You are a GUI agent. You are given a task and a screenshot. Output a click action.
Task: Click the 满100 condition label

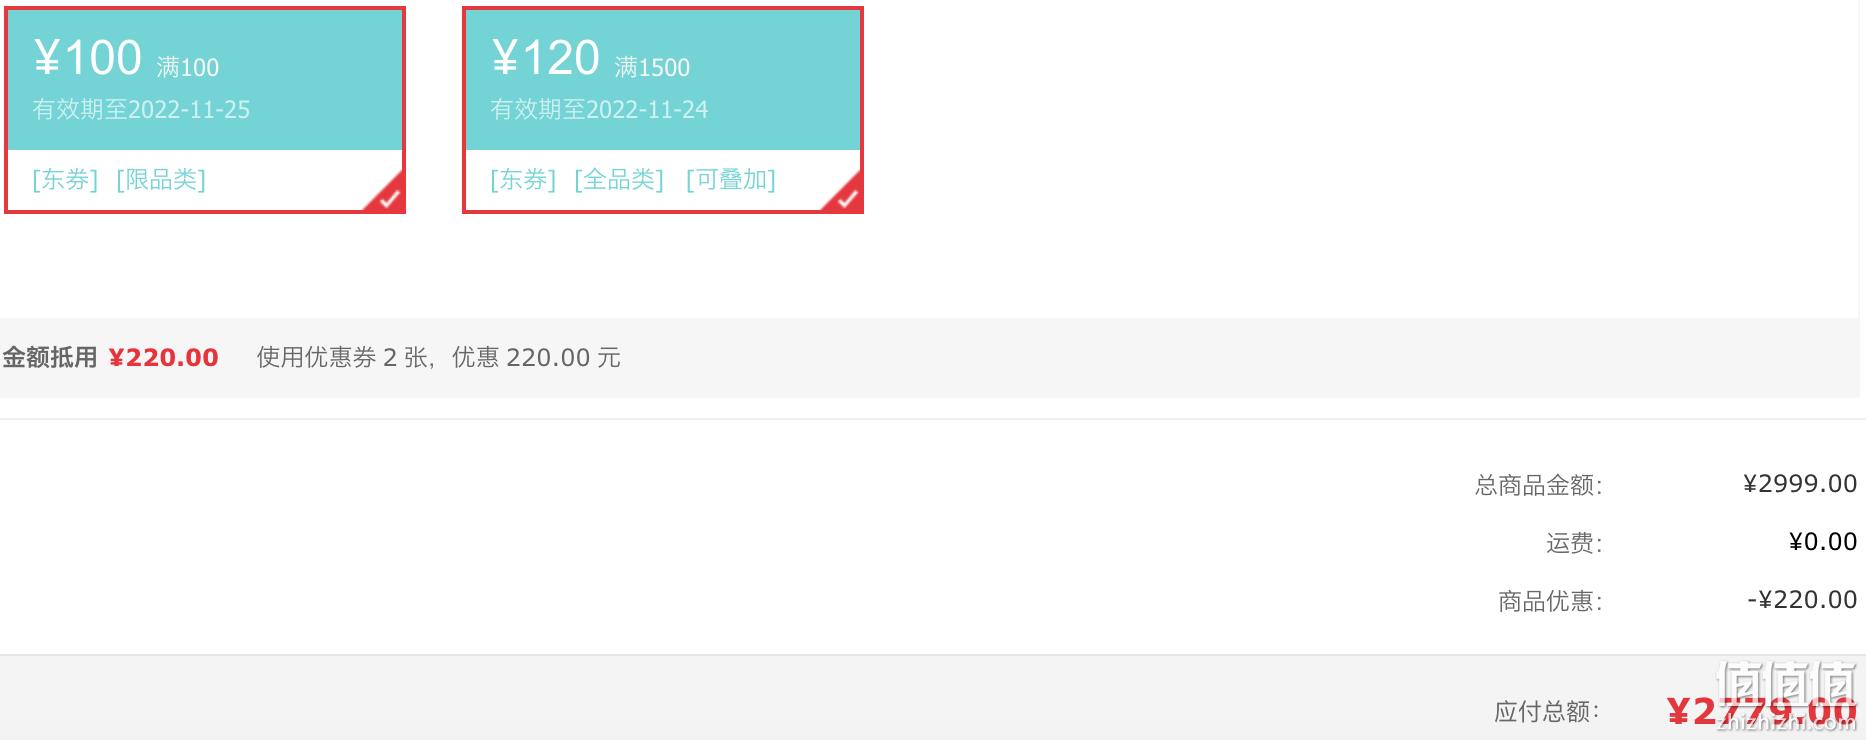point(188,68)
